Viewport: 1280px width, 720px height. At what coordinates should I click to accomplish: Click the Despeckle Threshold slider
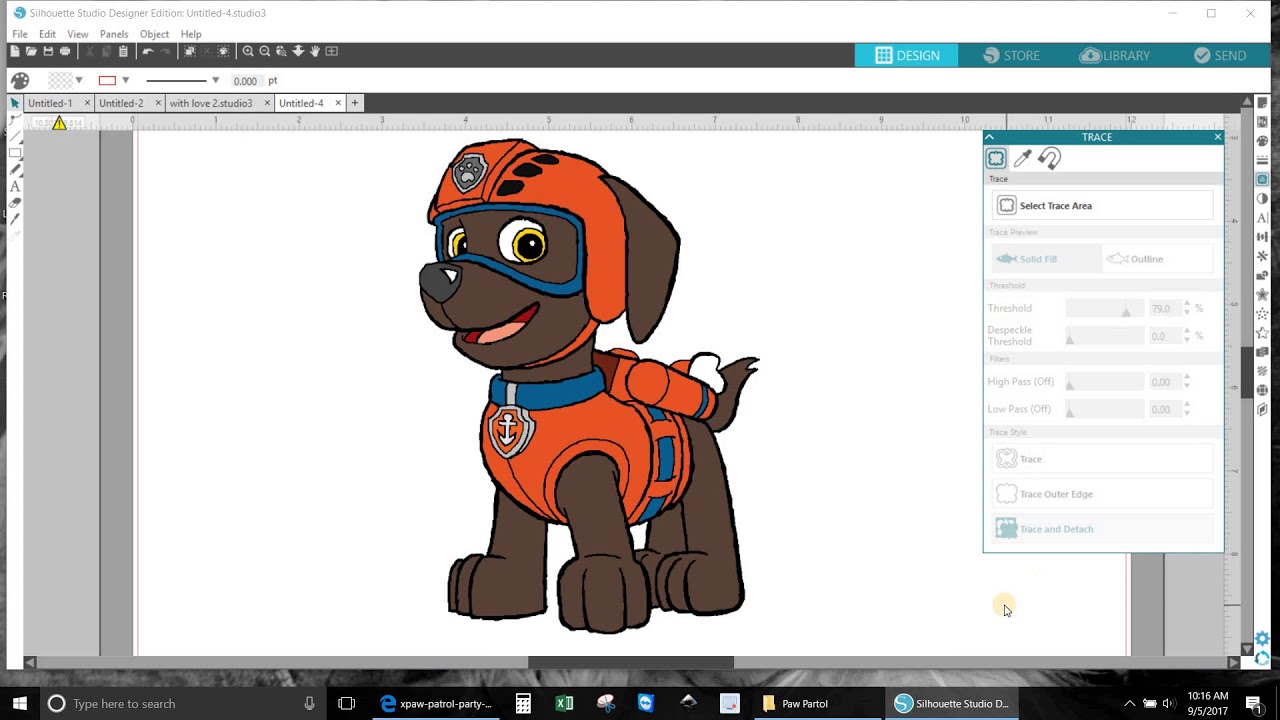click(1104, 336)
